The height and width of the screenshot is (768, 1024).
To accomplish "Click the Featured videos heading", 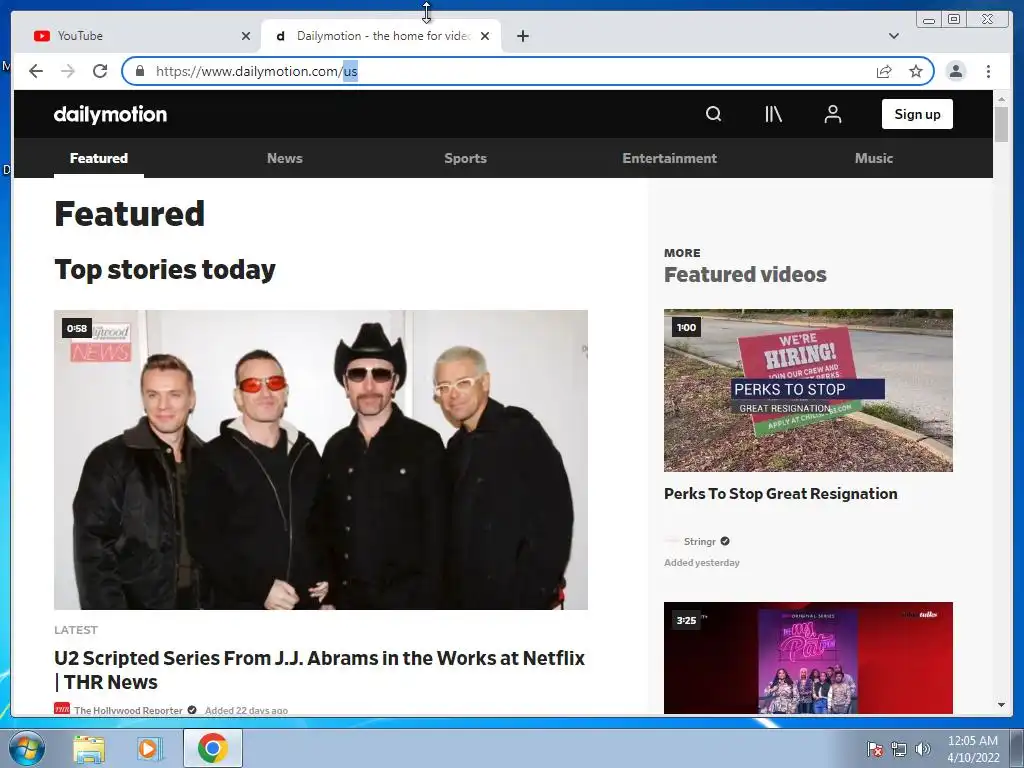I will coord(745,275).
